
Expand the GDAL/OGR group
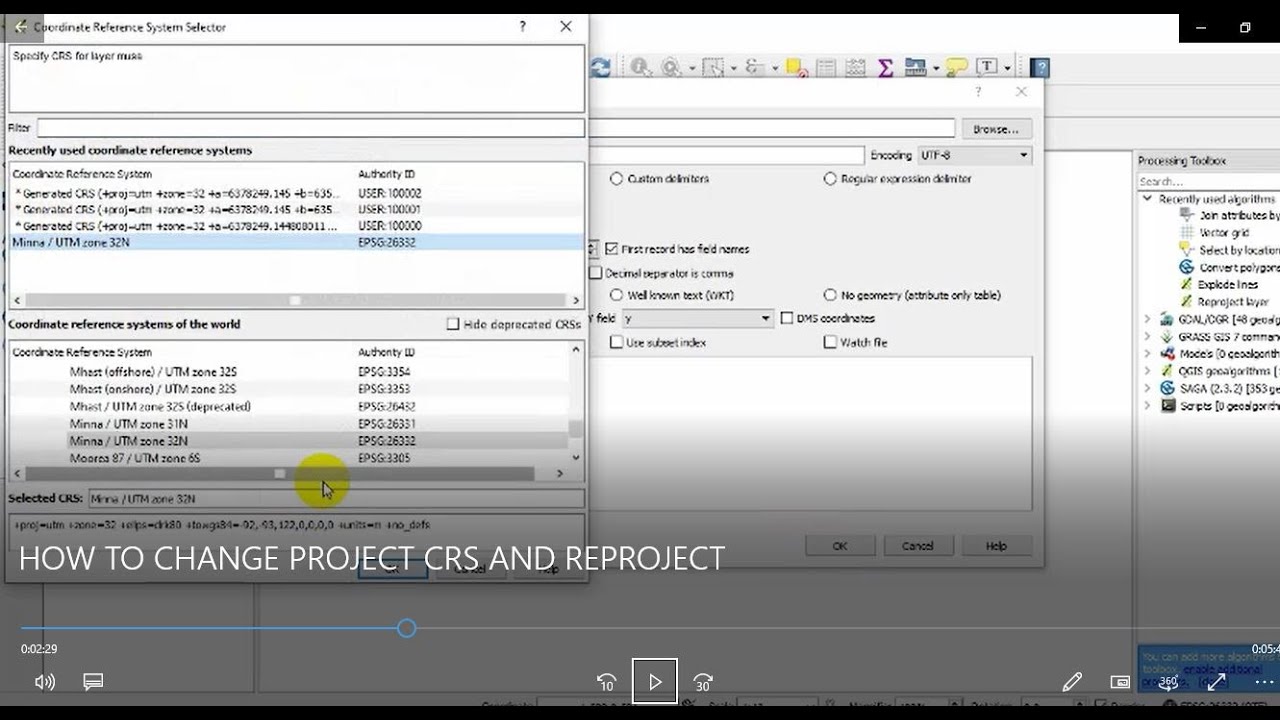tap(1147, 319)
